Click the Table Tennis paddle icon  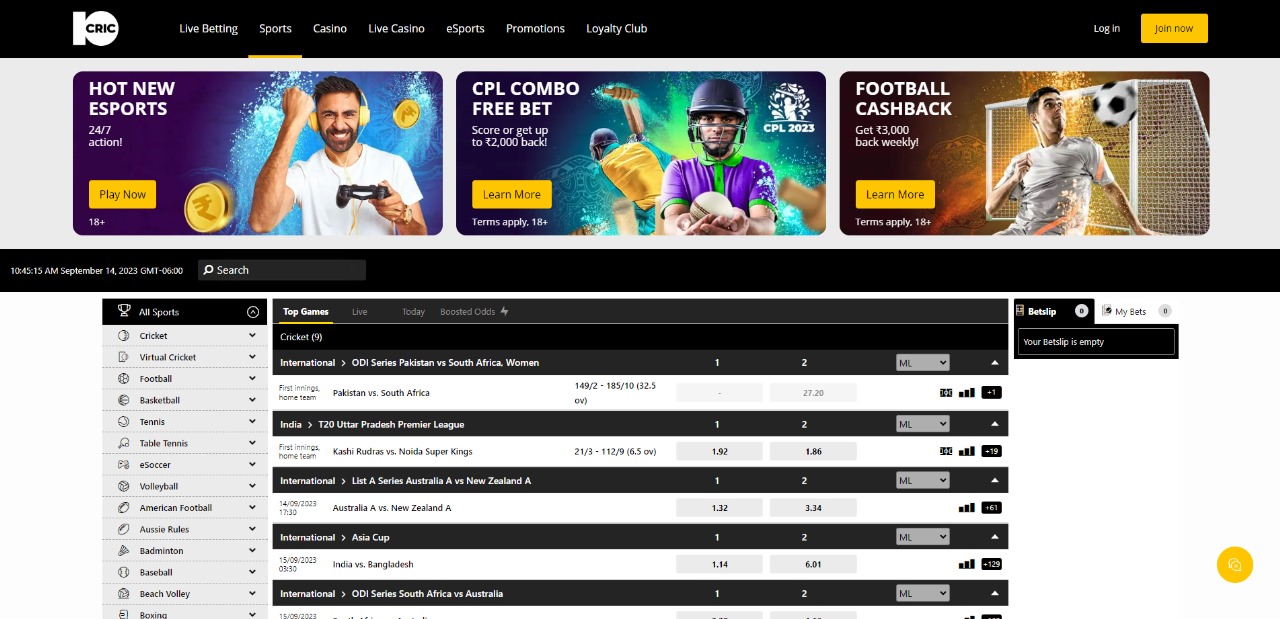[x=123, y=443]
